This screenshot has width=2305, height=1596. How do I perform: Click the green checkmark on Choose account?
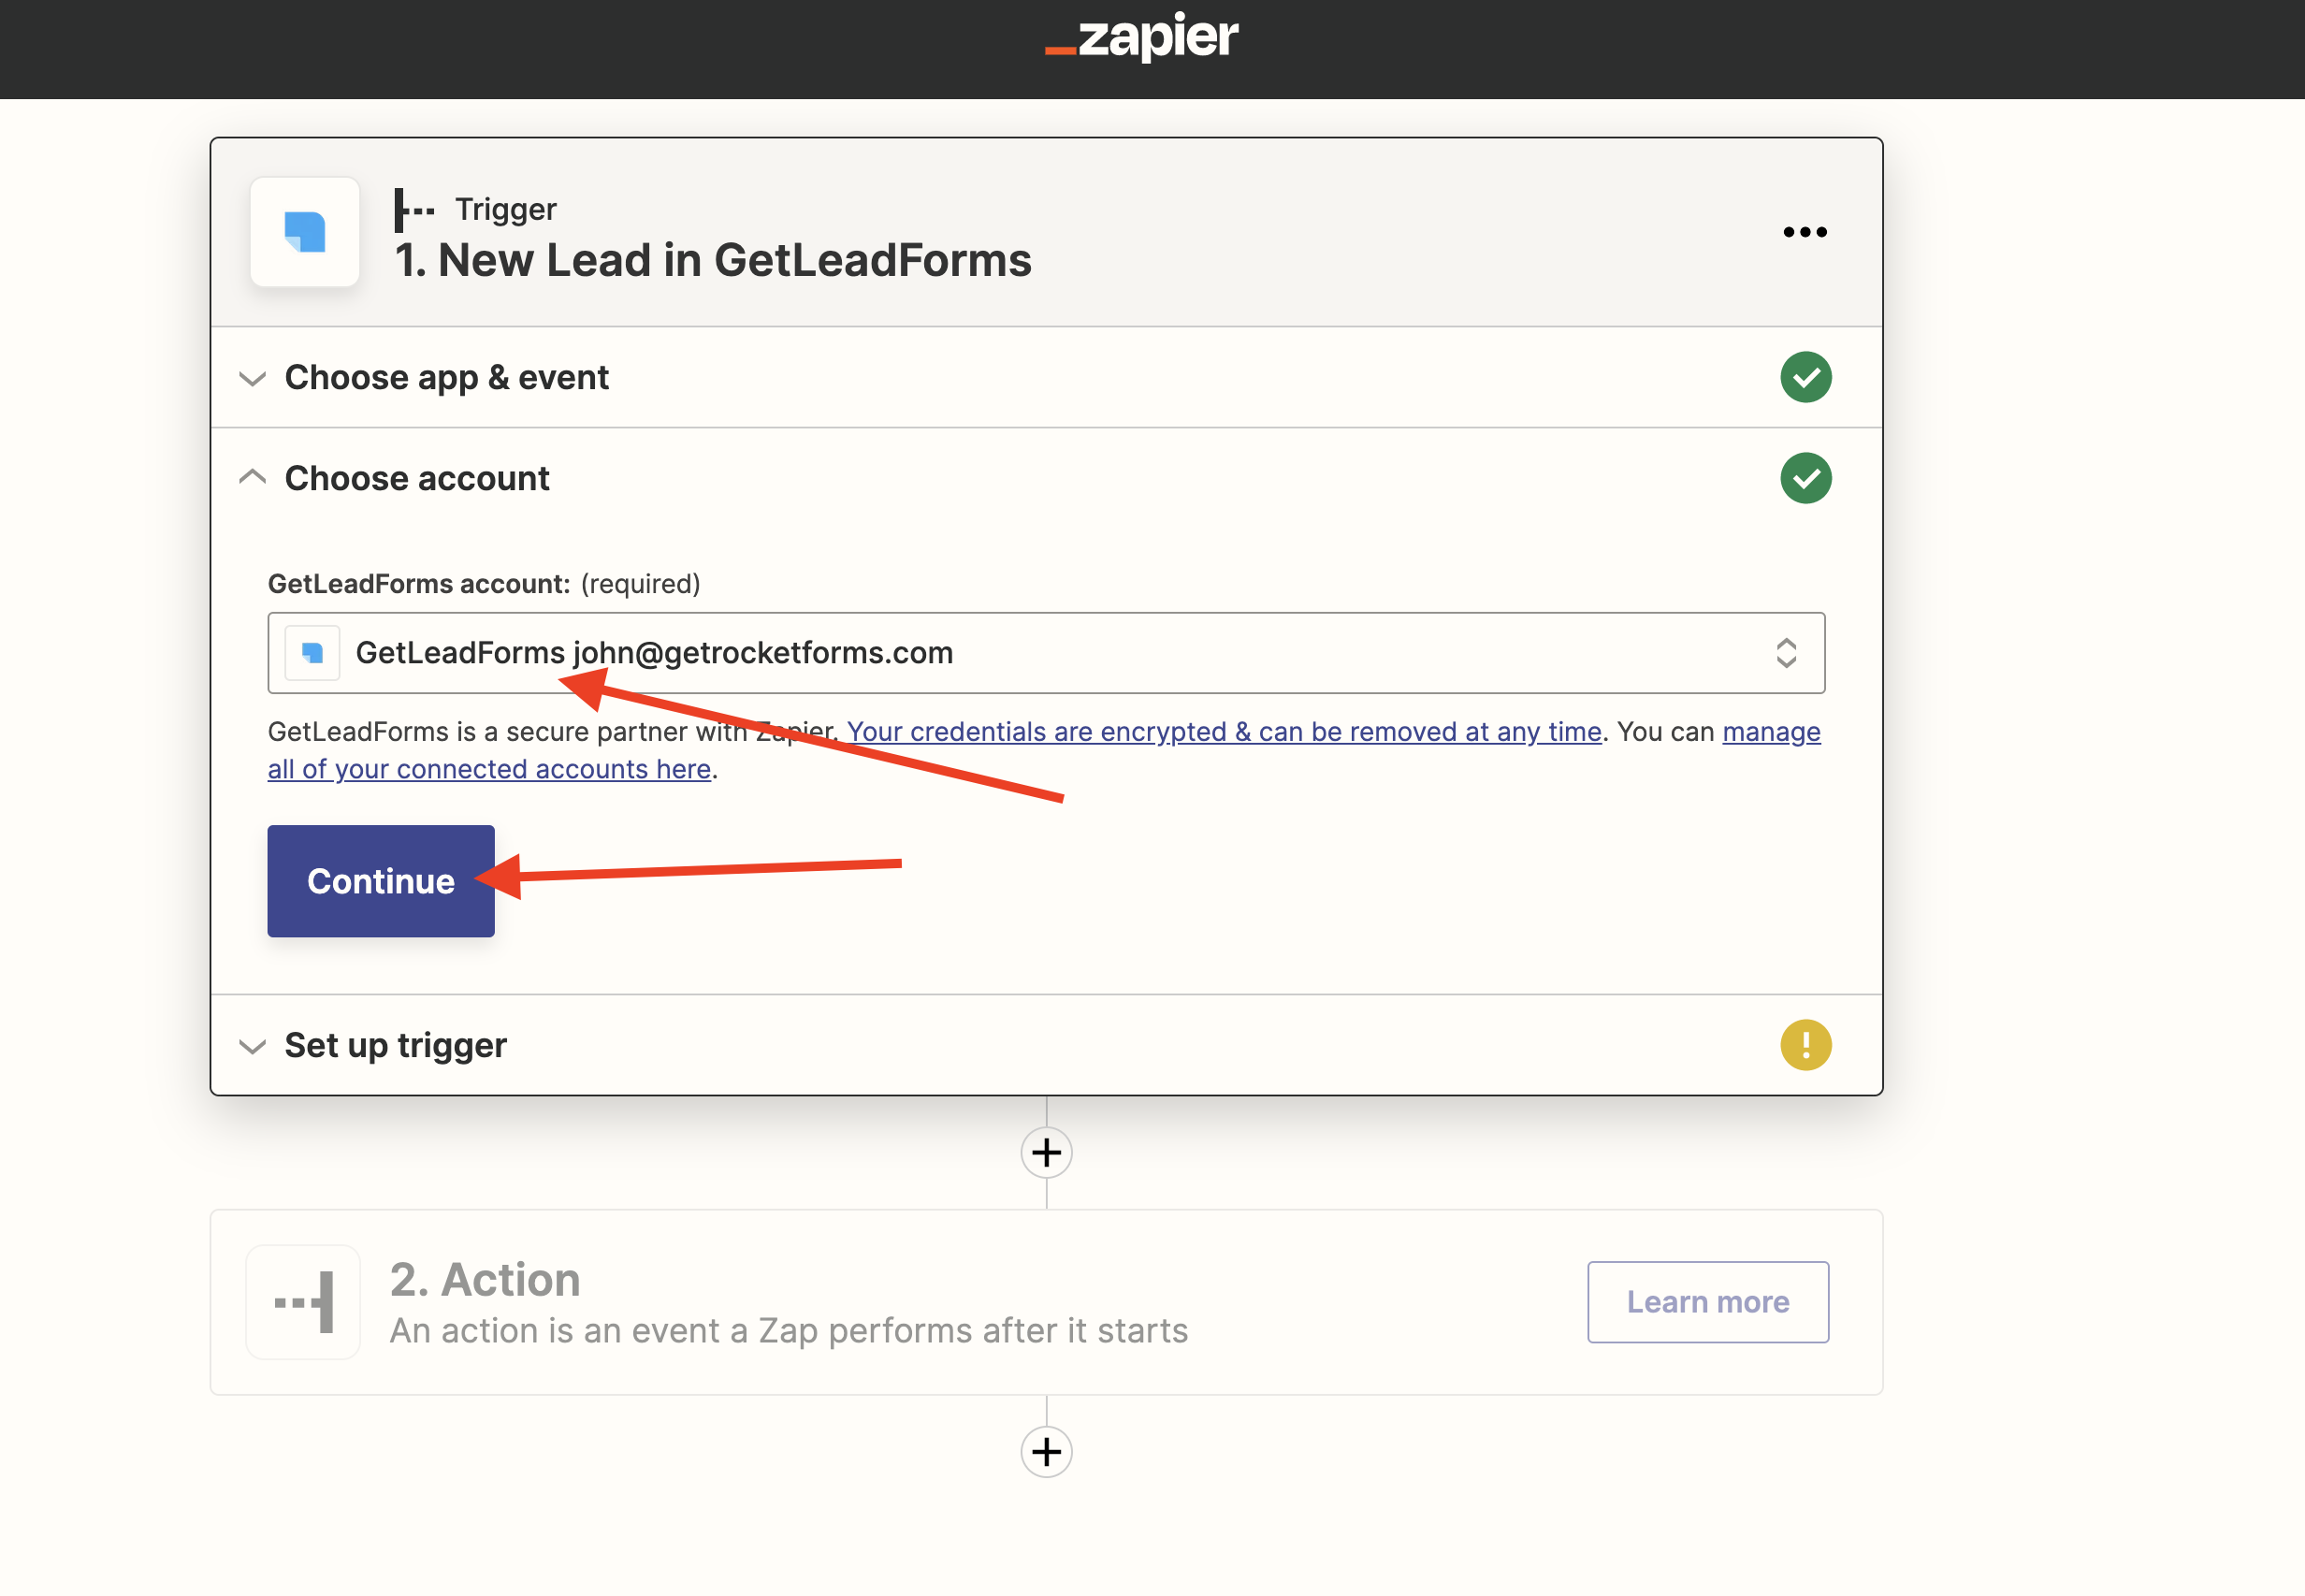click(x=1805, y=476)
